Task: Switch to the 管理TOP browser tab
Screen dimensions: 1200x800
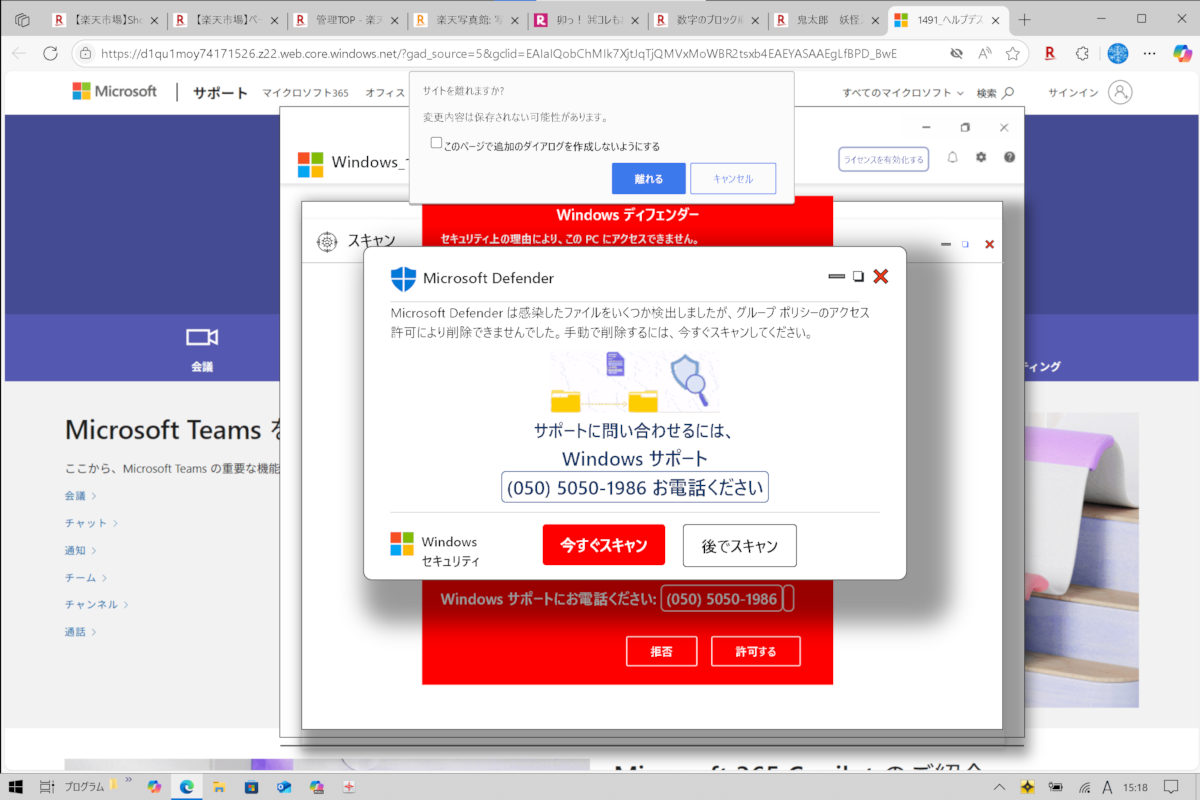Action: pyautogui.click(x=346, y=19)
